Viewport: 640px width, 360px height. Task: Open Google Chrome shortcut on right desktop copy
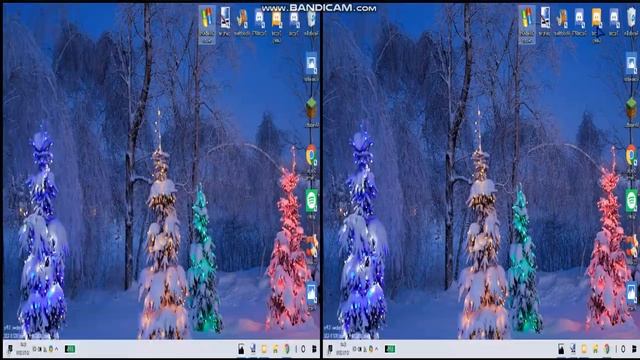(x=631, y=155)
